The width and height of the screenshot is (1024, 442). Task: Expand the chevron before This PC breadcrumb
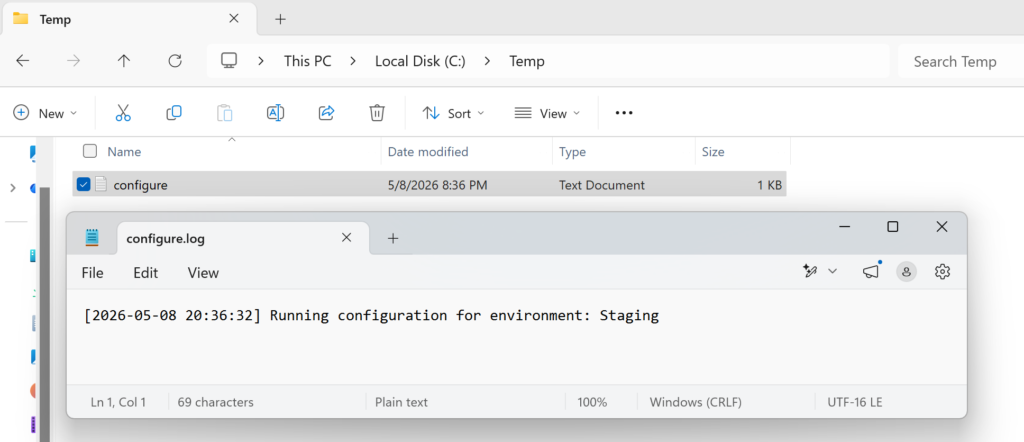pos(261,61)
